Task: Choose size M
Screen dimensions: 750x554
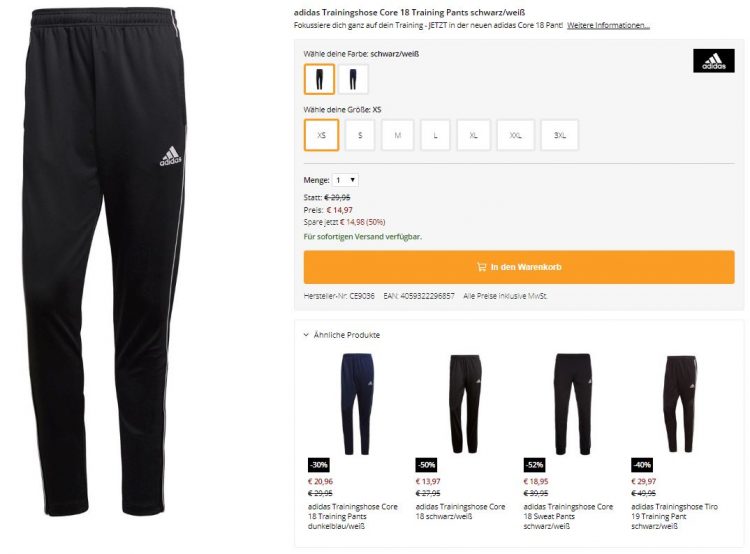Action: click(x=397, y=135)
